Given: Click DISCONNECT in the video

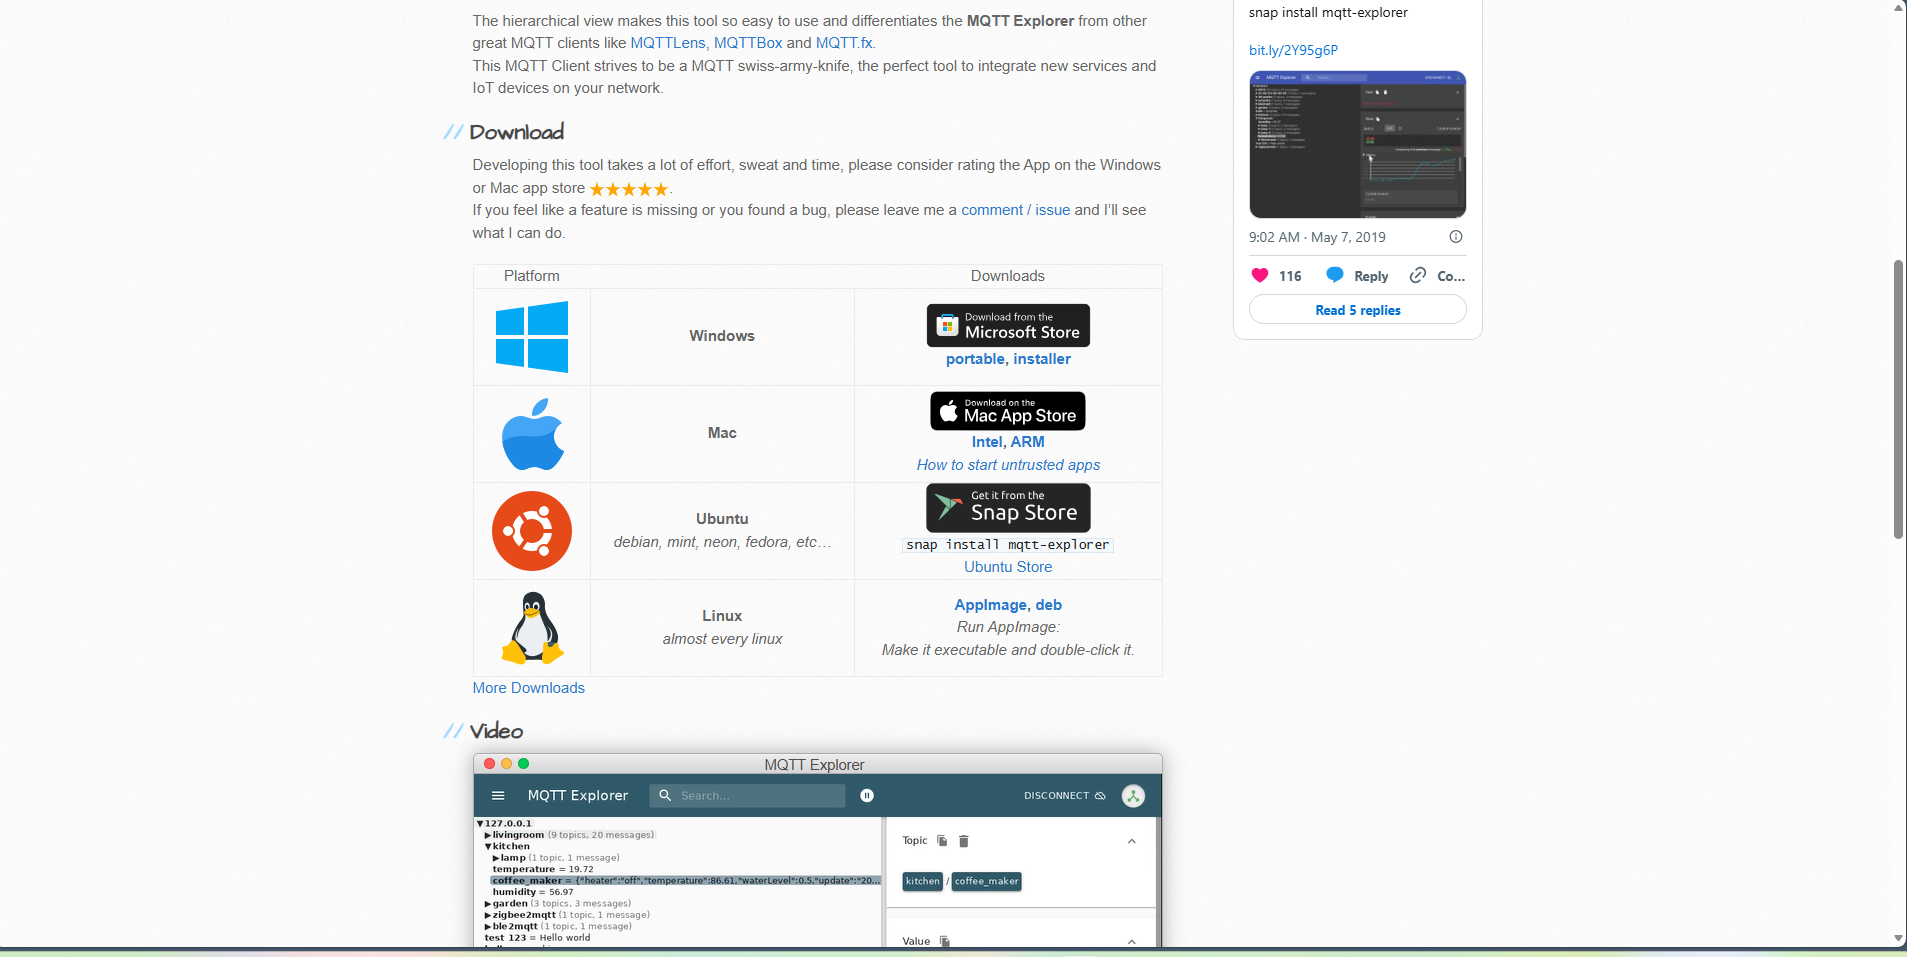Looking at the screenshot, I should [1065, 796].
